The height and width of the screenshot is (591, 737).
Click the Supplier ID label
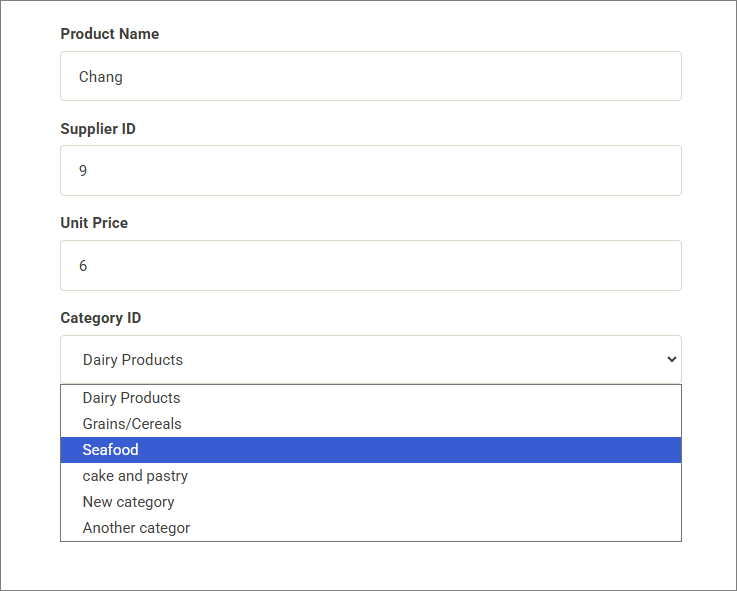pos(98,129)
